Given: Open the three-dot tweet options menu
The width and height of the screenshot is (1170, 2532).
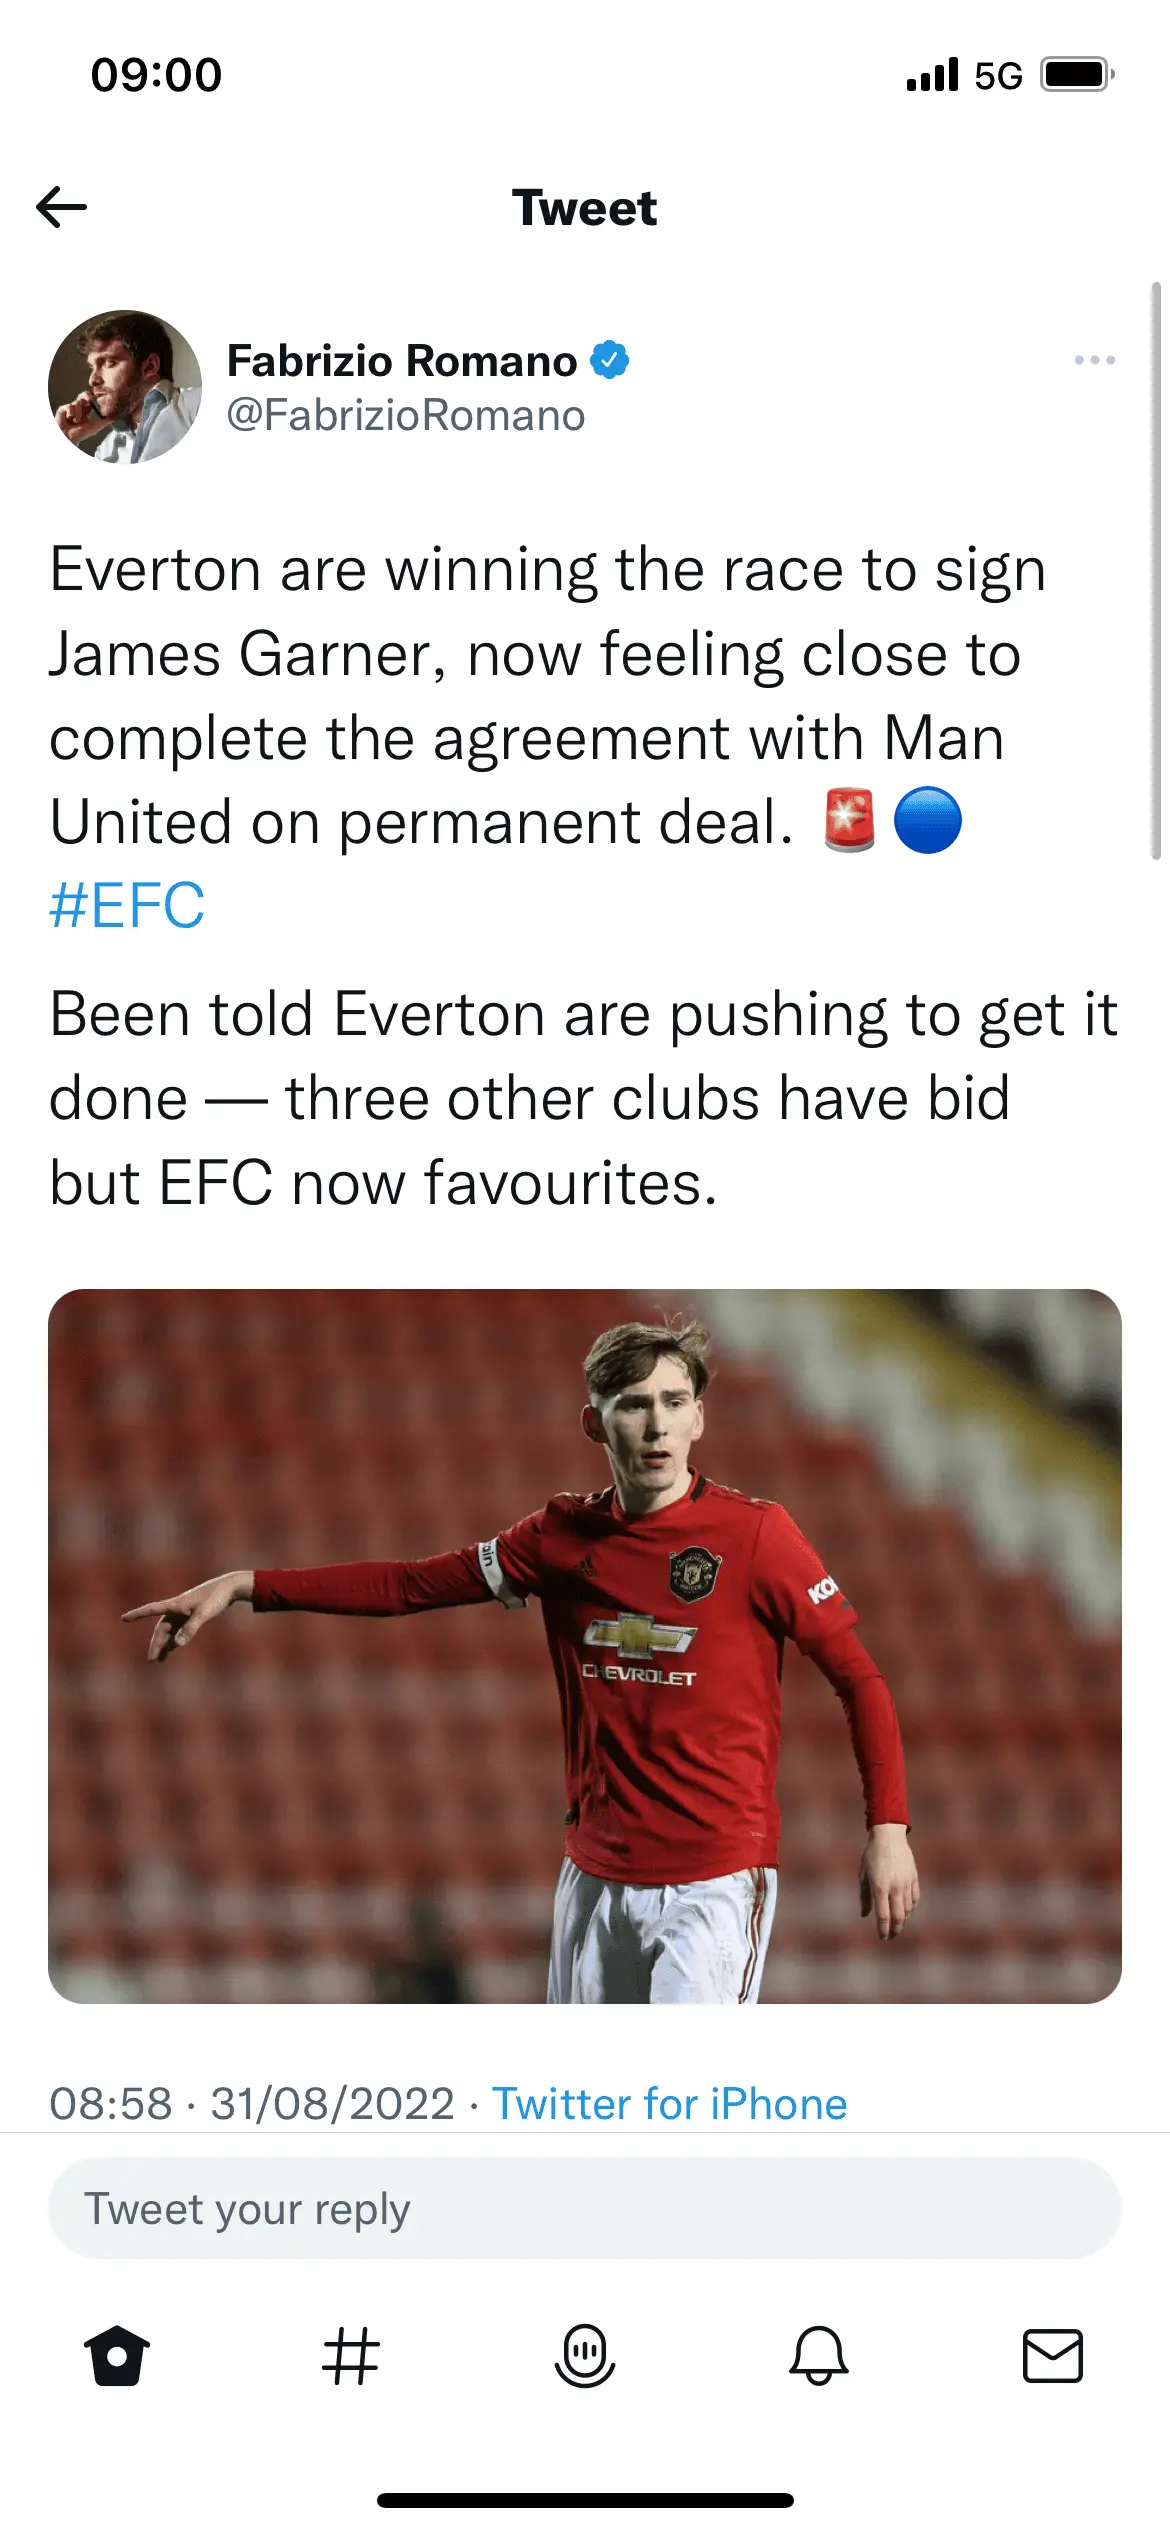Looking at the screenshot, I should (1094, 360).
